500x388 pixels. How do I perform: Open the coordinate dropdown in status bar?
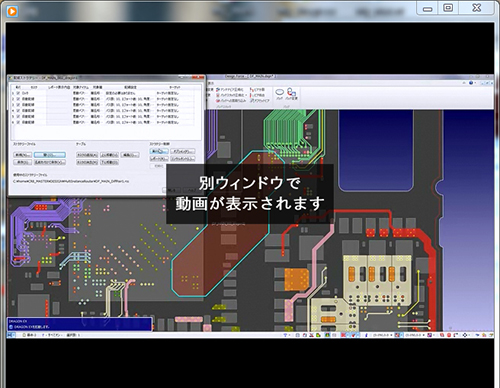pos(391,335)
